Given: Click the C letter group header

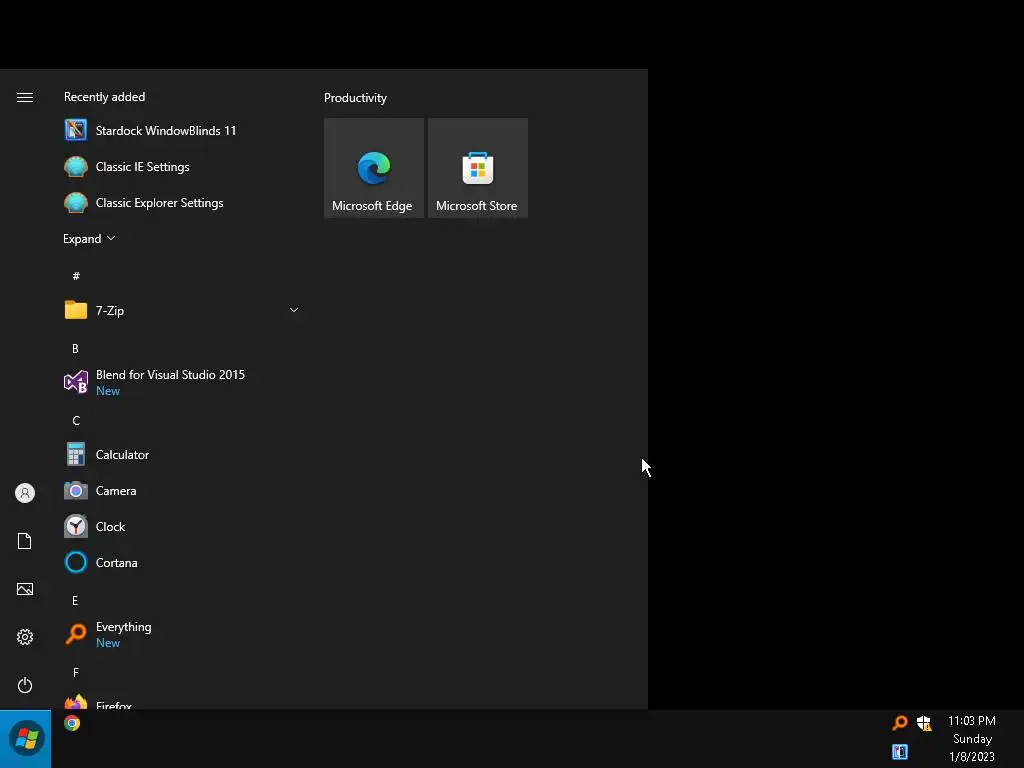Looking at the screenshot, I should point(76,421).
